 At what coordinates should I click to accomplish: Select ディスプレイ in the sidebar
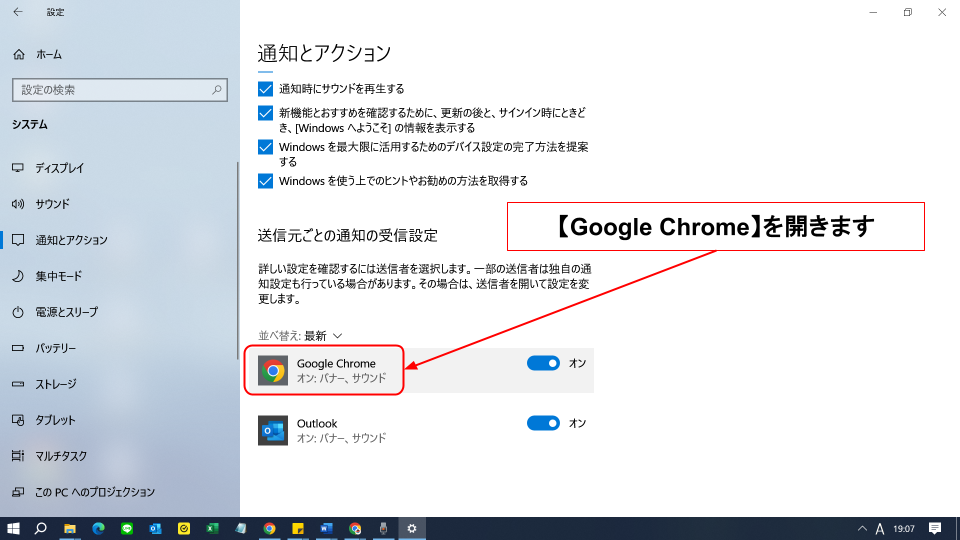pos(59,168)
